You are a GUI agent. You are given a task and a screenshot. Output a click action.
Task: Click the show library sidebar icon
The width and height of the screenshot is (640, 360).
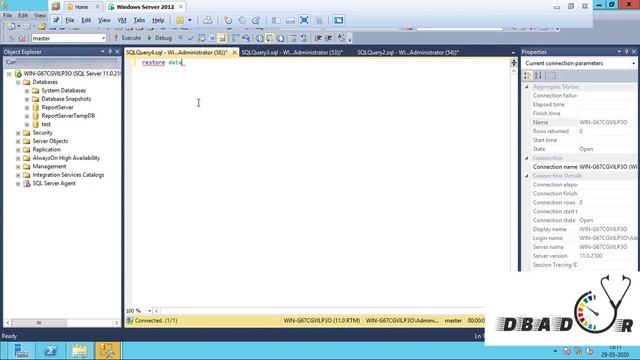(x=276, y=20)
